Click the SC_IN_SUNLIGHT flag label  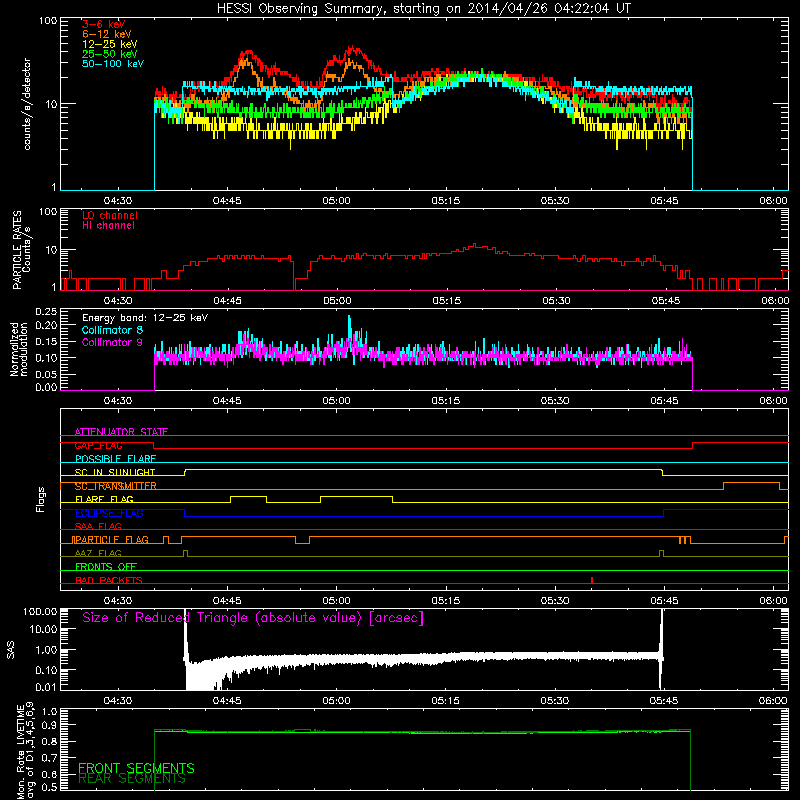(x=115, y=472)
